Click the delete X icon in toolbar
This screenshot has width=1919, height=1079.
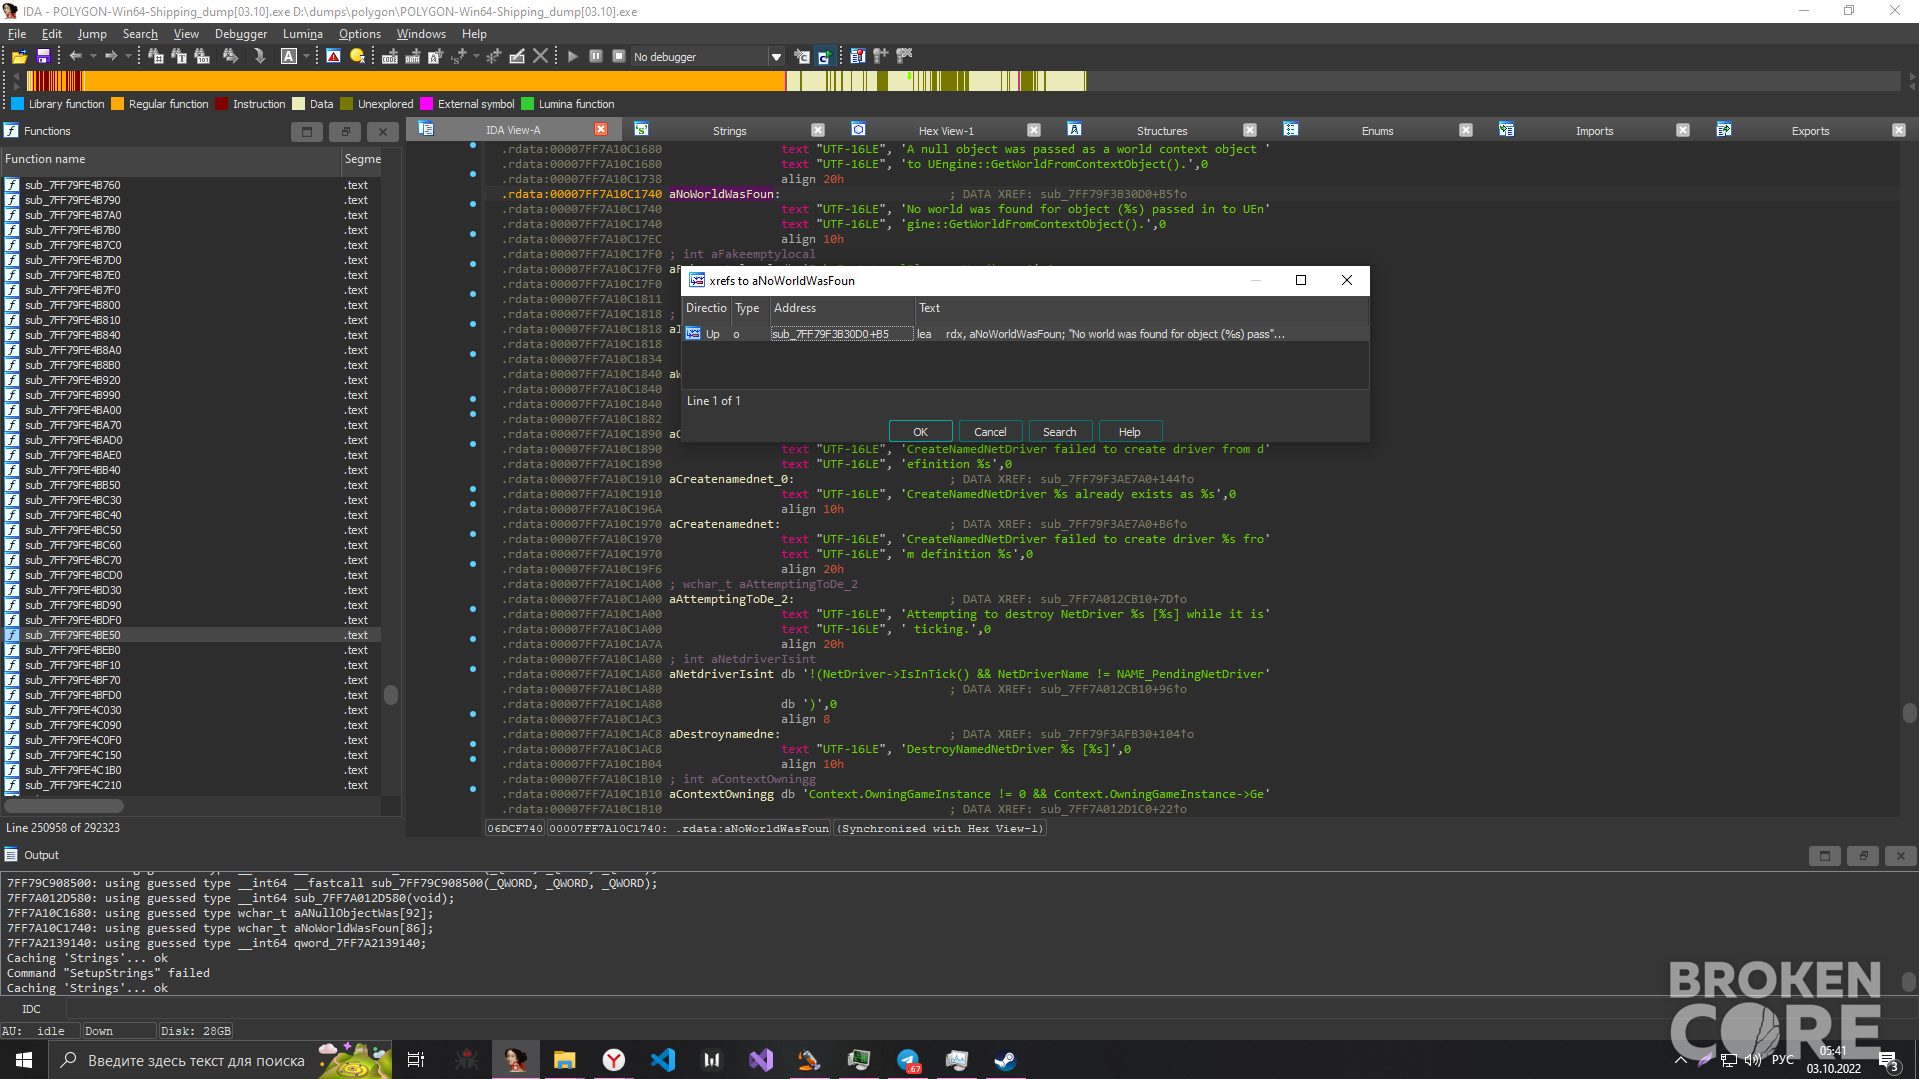[541, 57]
